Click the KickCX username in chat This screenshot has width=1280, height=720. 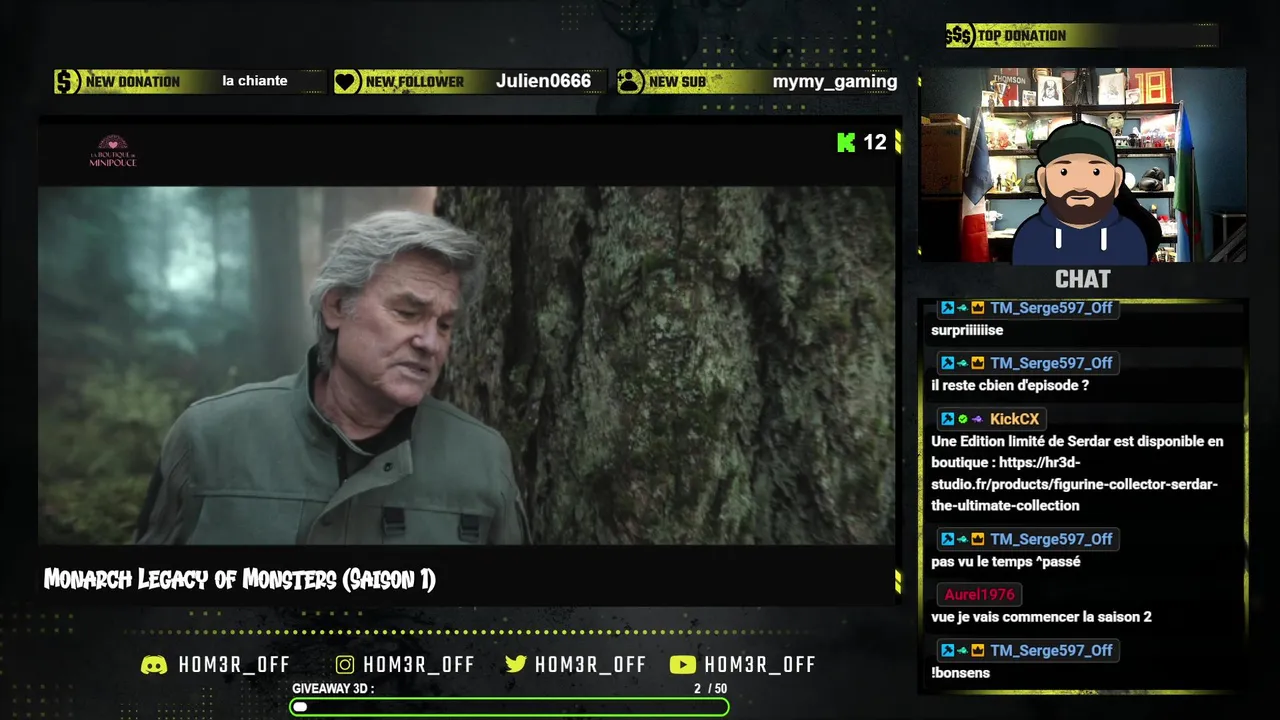click(1014, 419)
